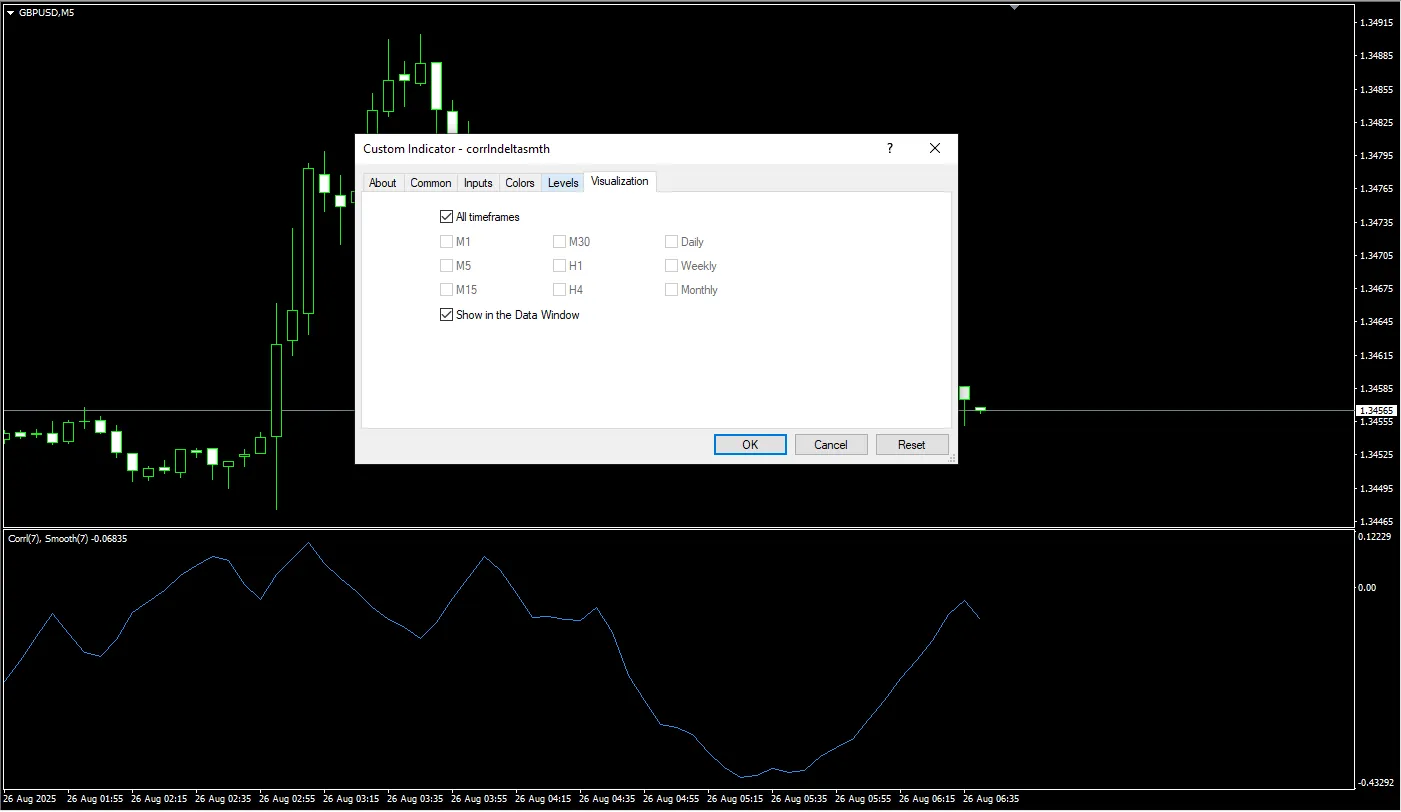Image resolution: width=1401 pixels, height=812 pixels.
Task: Click the Cancel button
Action: [830, 445]
